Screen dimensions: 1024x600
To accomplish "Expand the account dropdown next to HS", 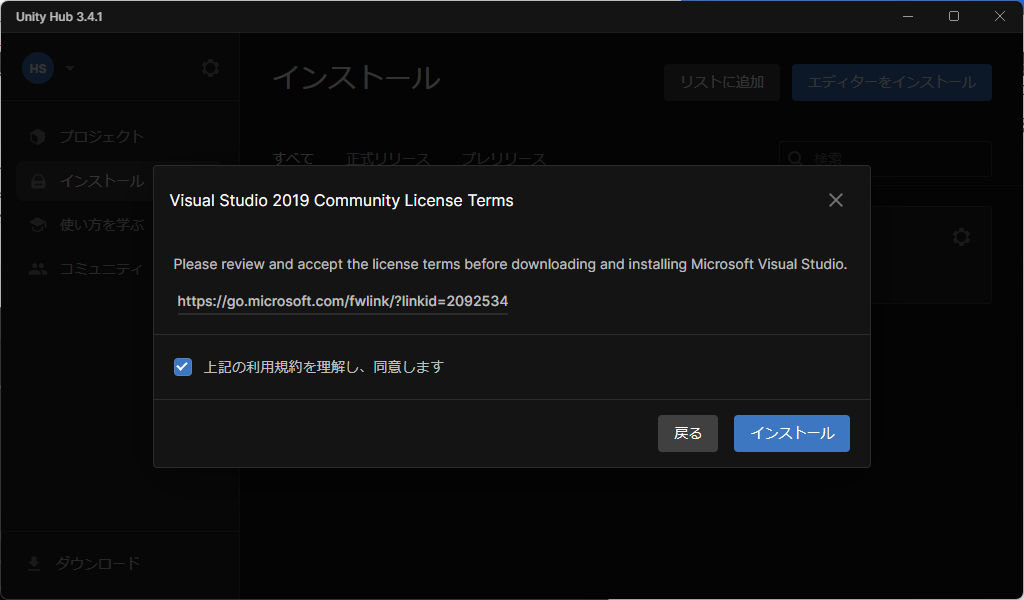I will coord(68,68).
